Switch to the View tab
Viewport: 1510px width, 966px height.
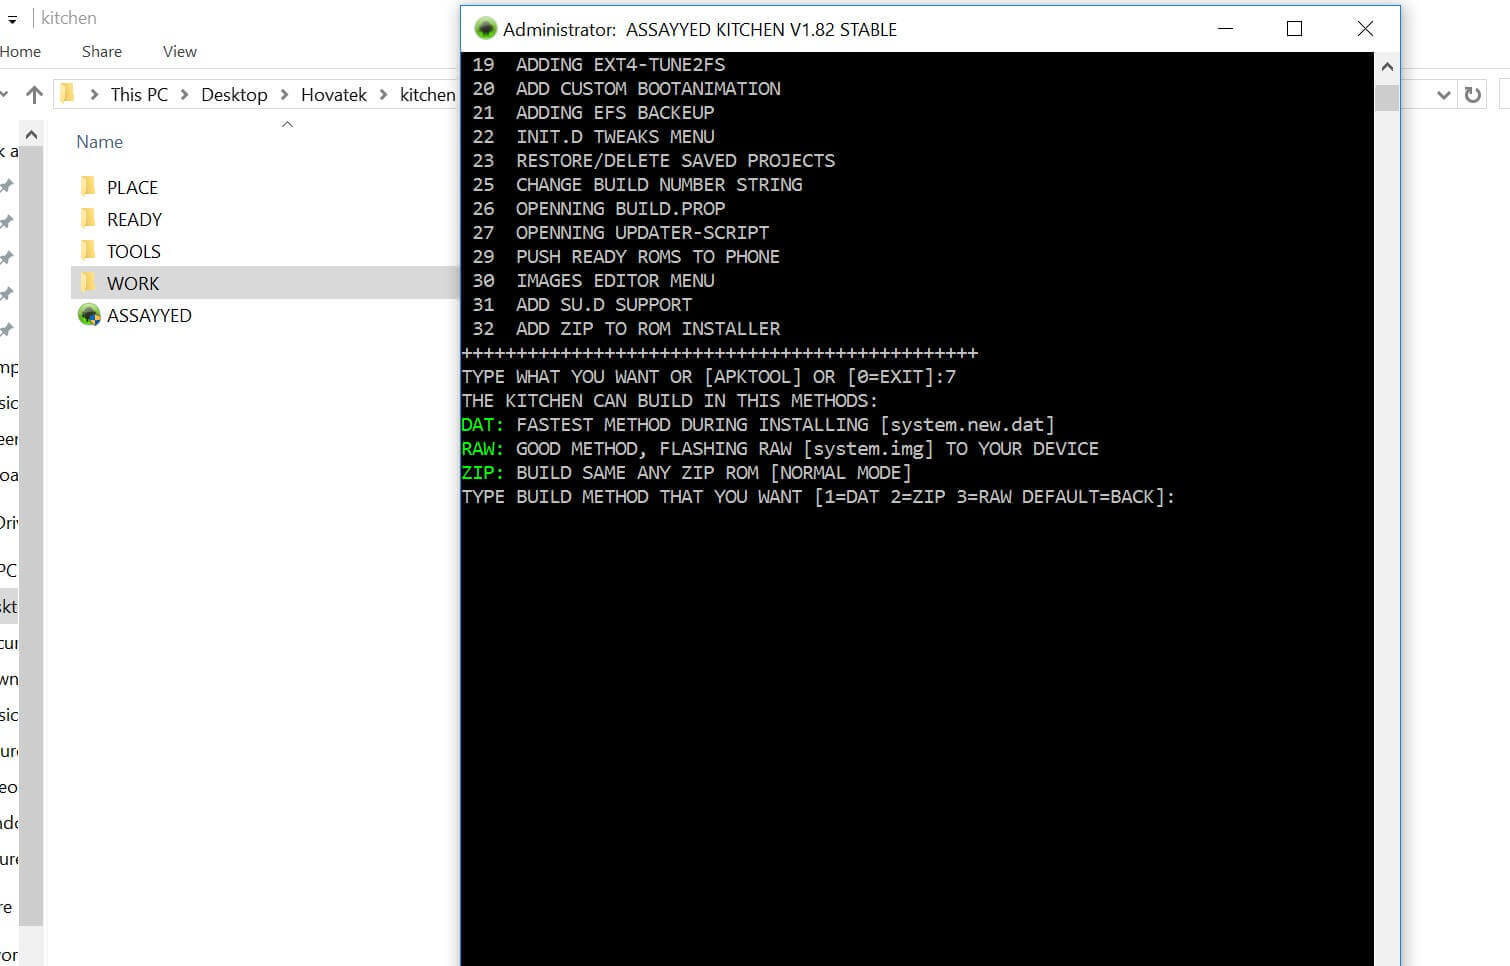179,51
